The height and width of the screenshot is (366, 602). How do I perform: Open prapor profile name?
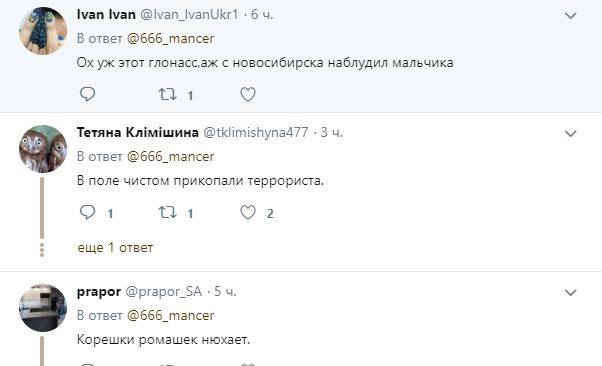click(99, 292)
